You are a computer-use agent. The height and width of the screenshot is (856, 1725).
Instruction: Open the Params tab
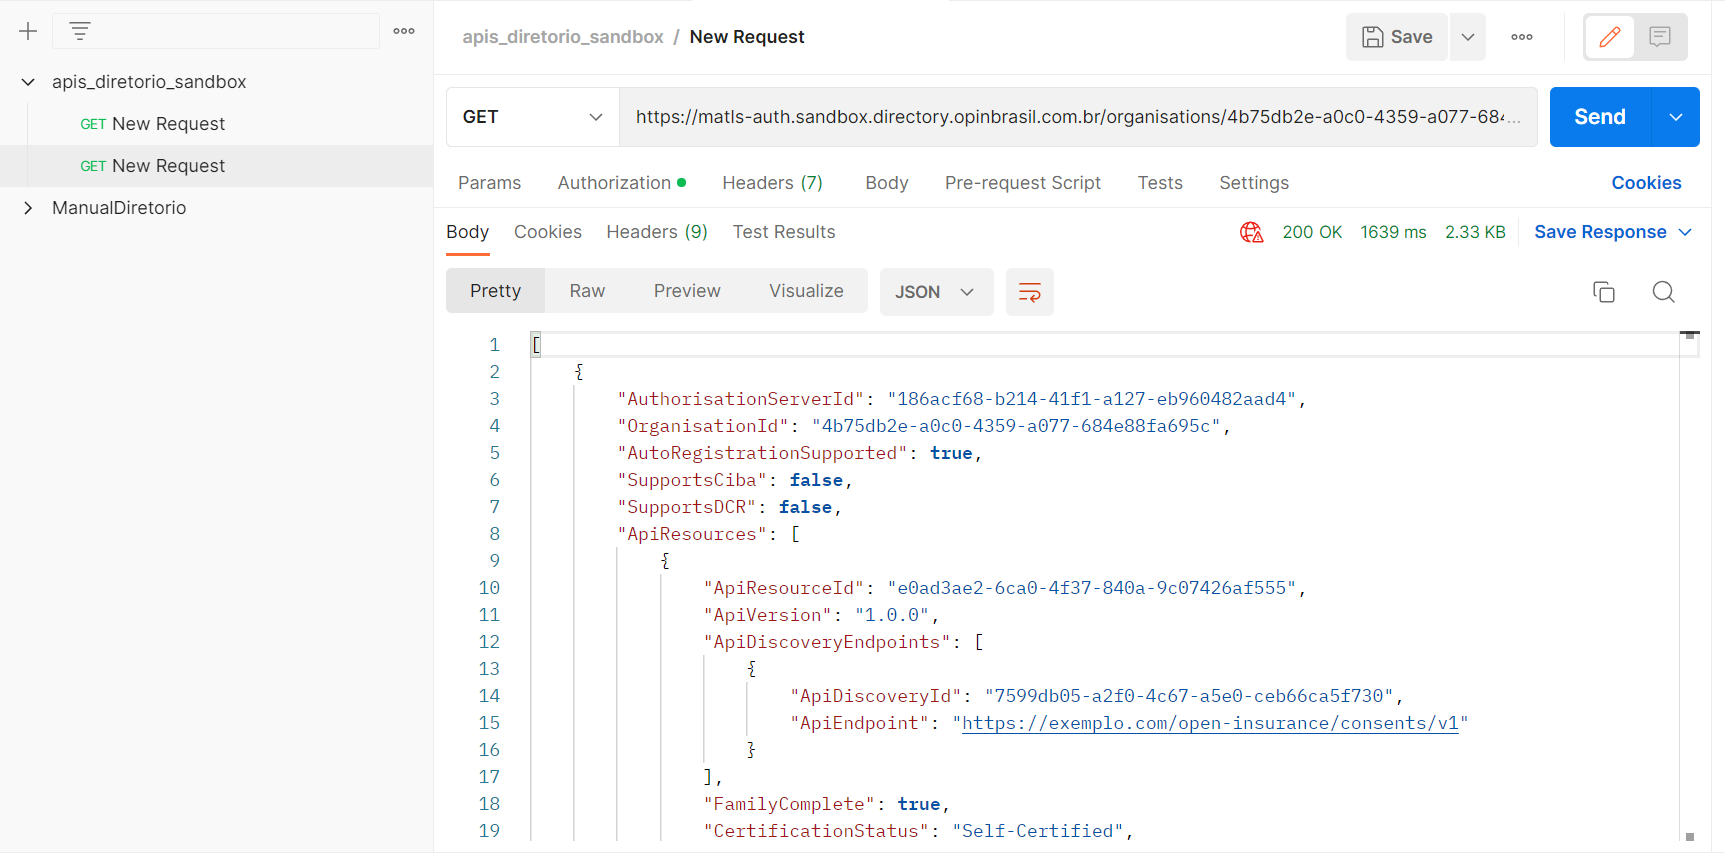pyautogui.click(x=489, y=183)
